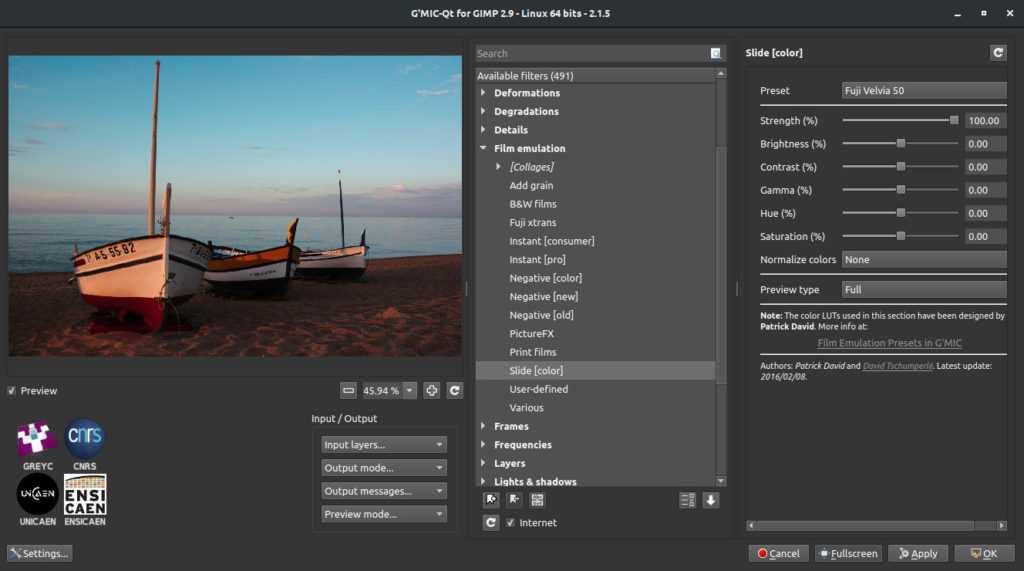Image resolution: width=1024 pixels, height=571 pixels.
Task: Expand the Deformations filter category
Action: click(x=484, y=93)
